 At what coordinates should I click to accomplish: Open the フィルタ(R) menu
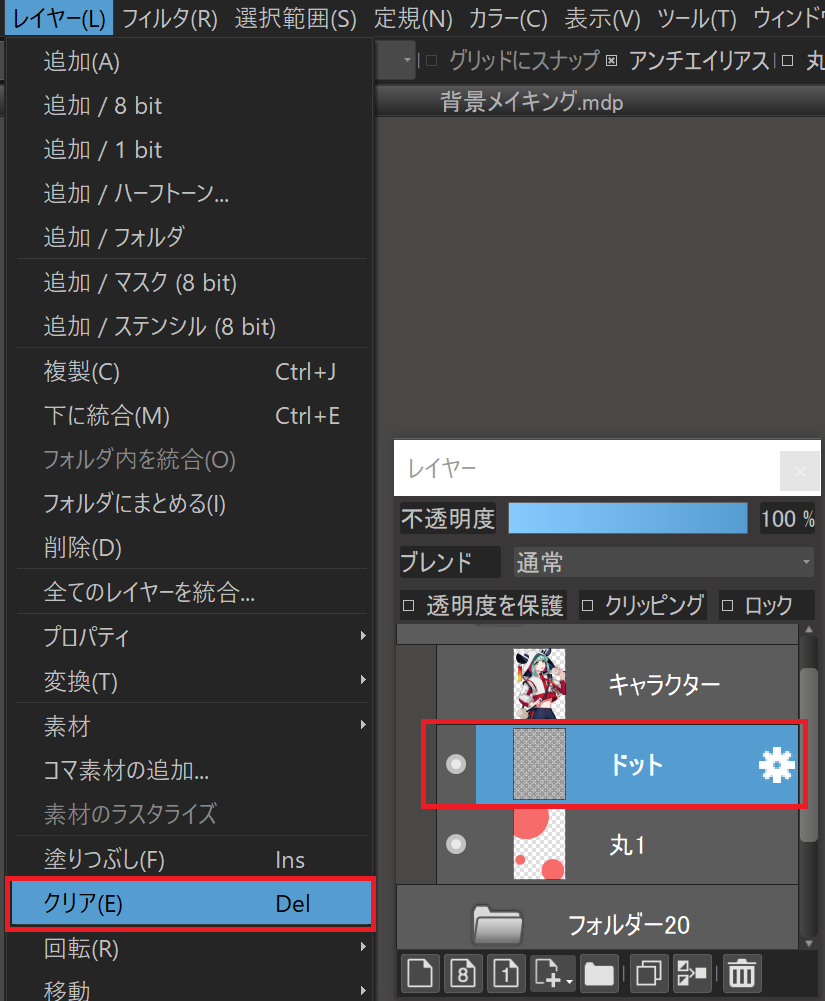coord(169,18)
